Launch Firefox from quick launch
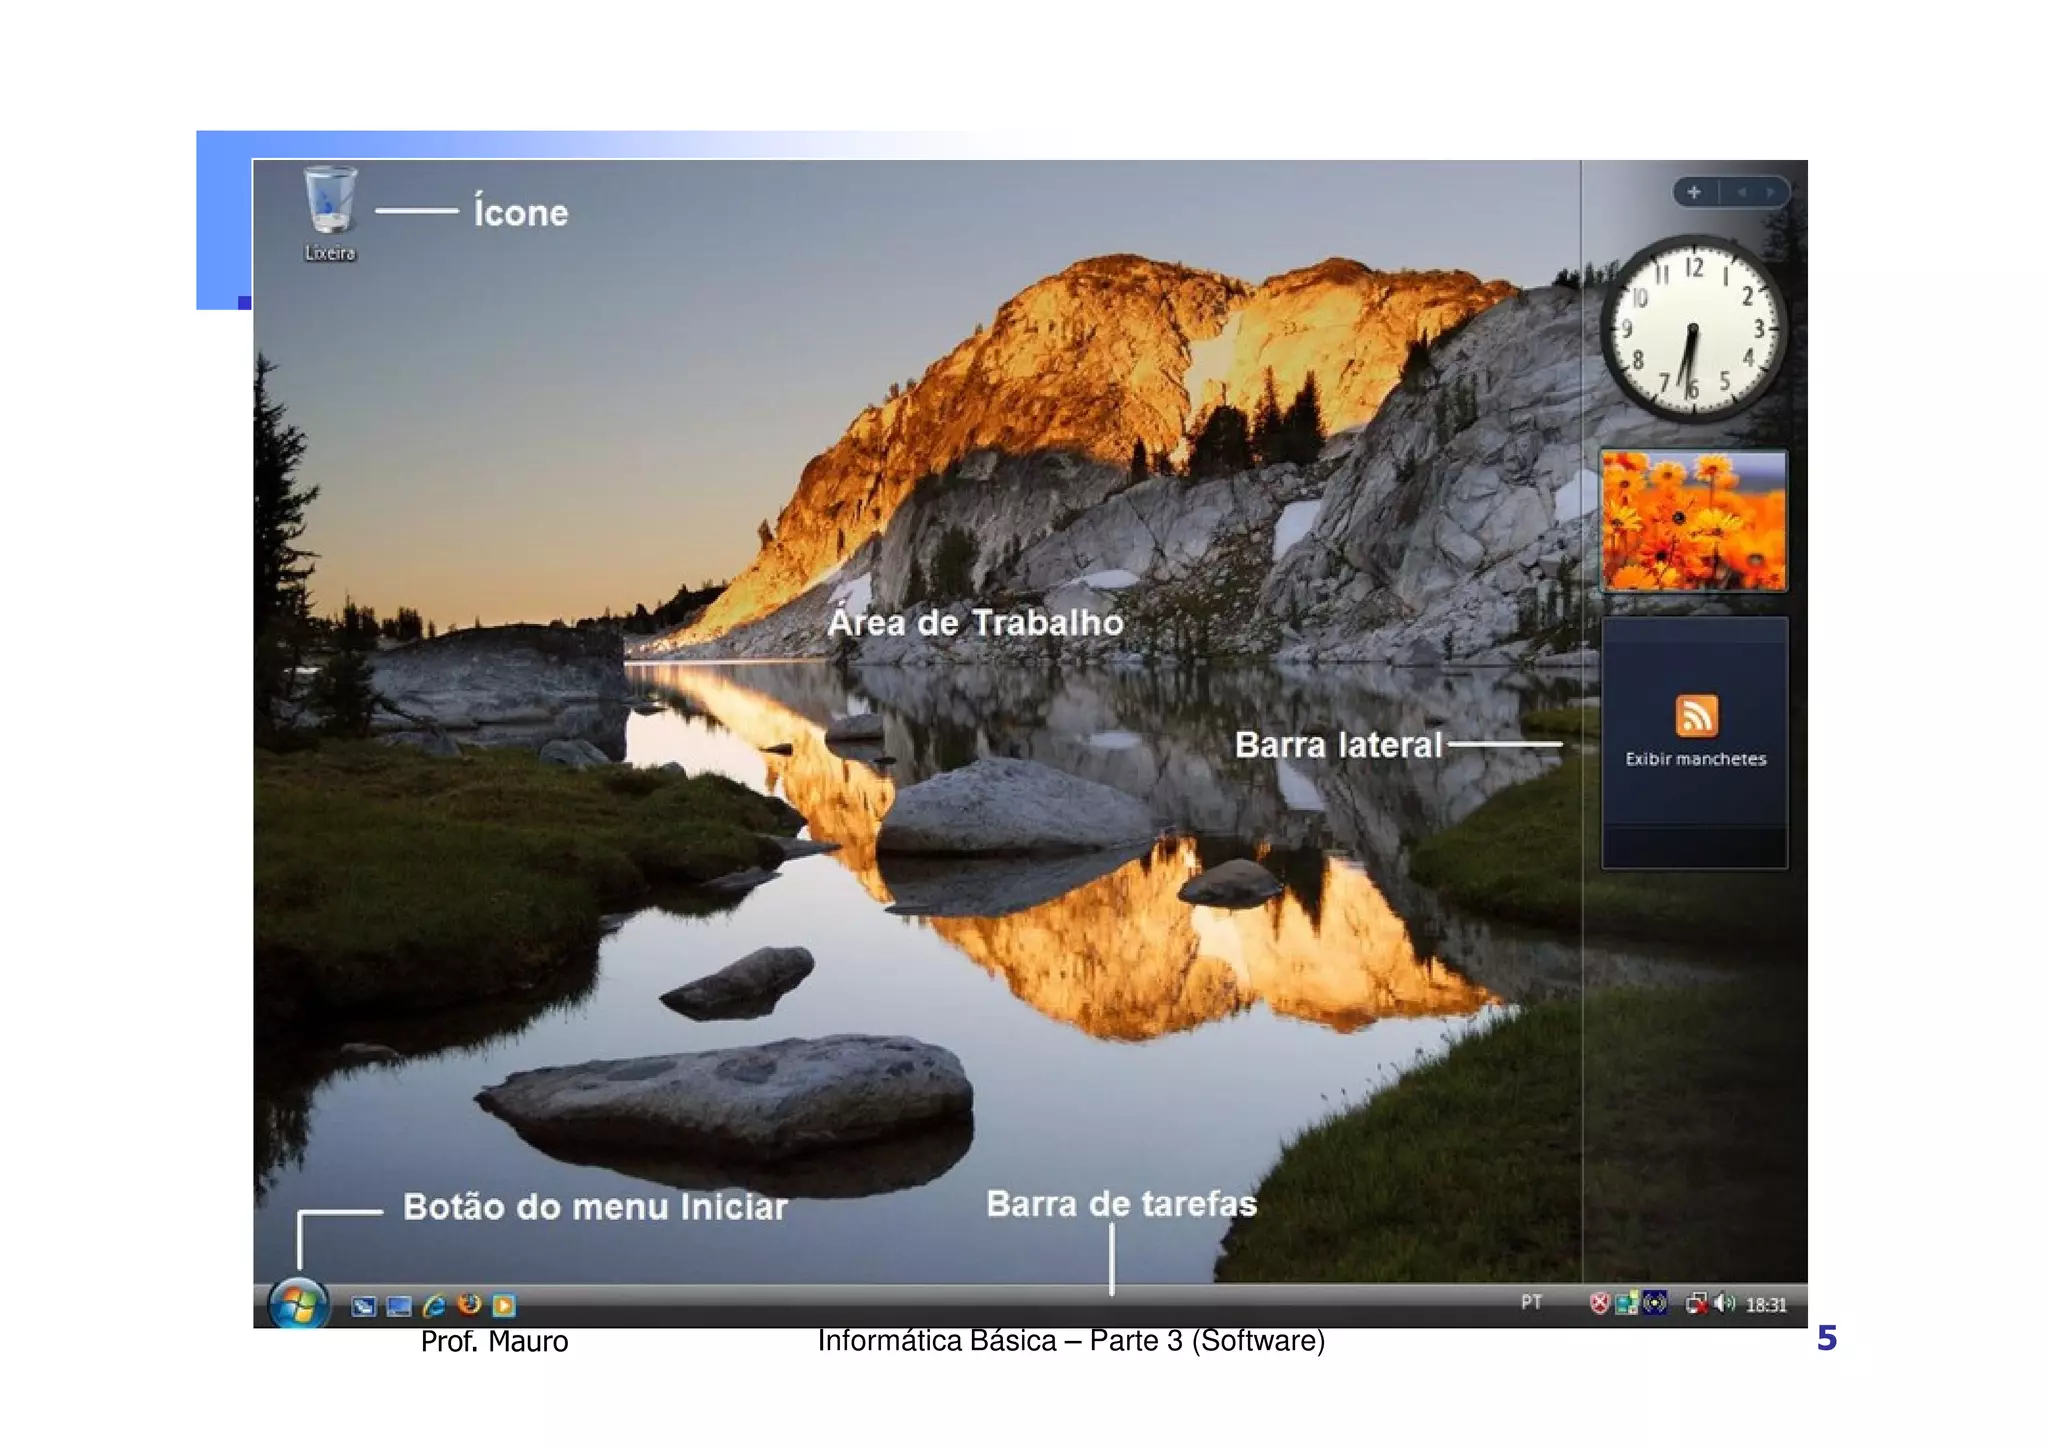 pyautogui.click(x=469, y=1304)
